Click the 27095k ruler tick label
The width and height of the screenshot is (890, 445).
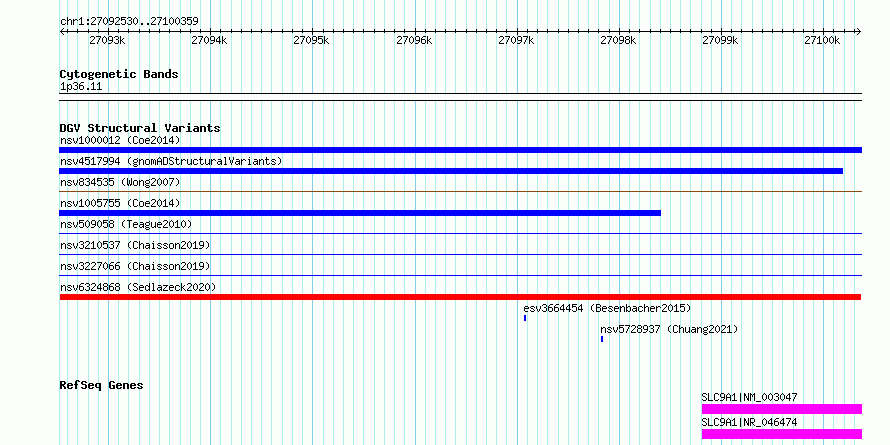point(311,40)
